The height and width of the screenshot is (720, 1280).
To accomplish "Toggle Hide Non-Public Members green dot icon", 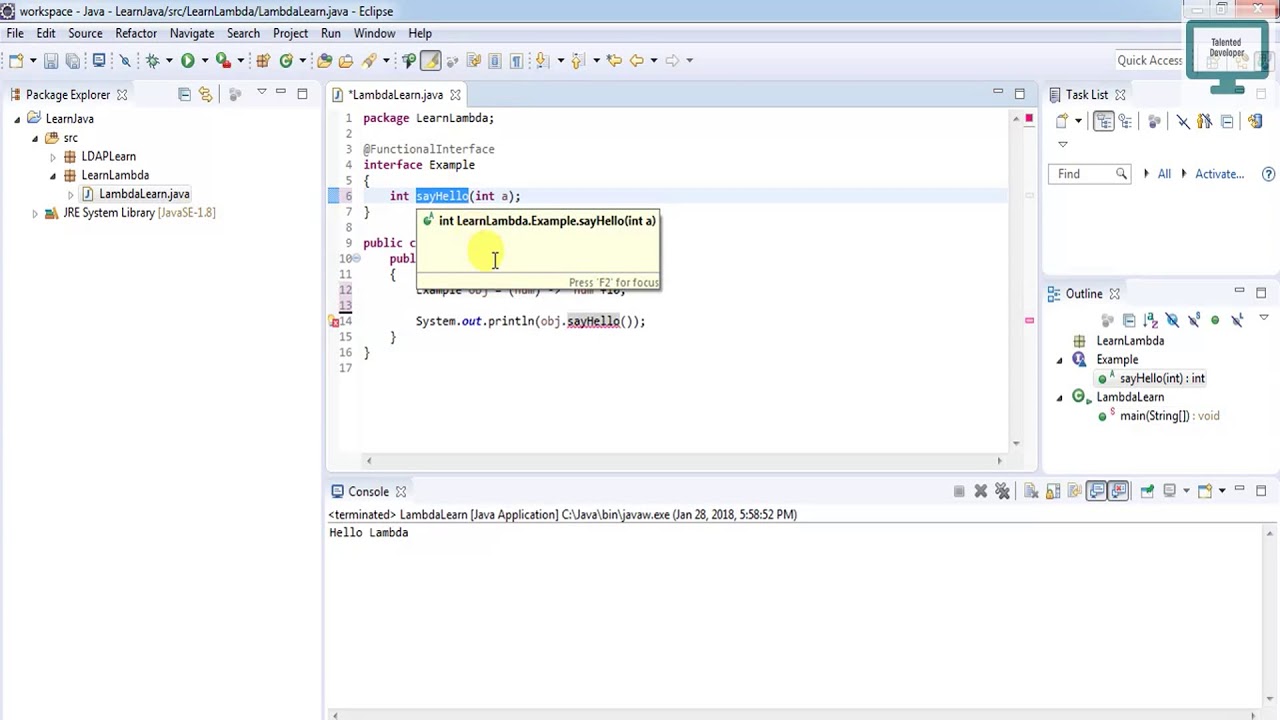I will pos(1215,320).
